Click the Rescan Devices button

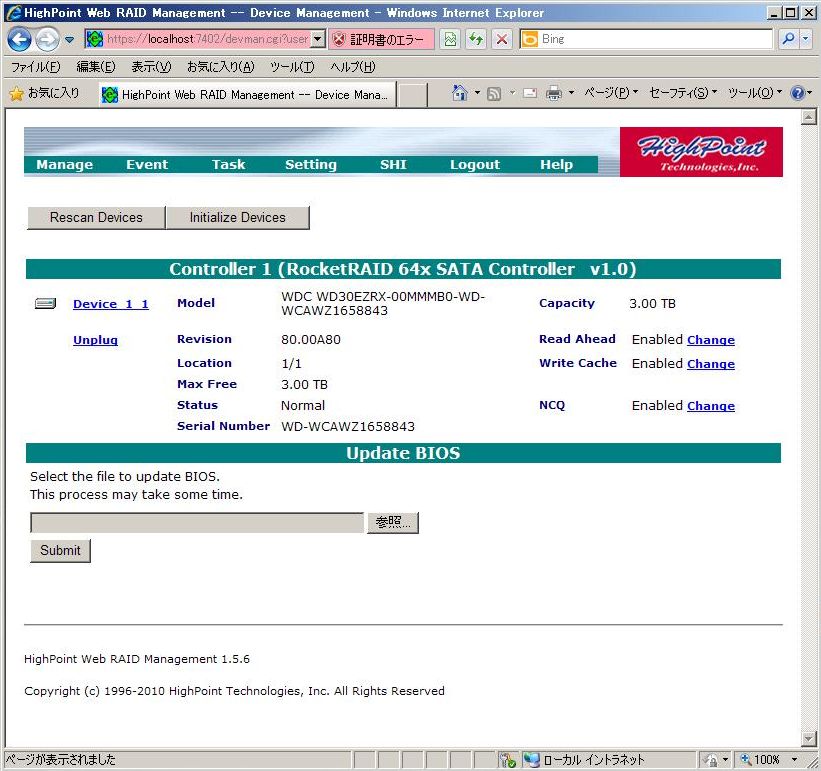pyautogui.click(x=96, y=217)
